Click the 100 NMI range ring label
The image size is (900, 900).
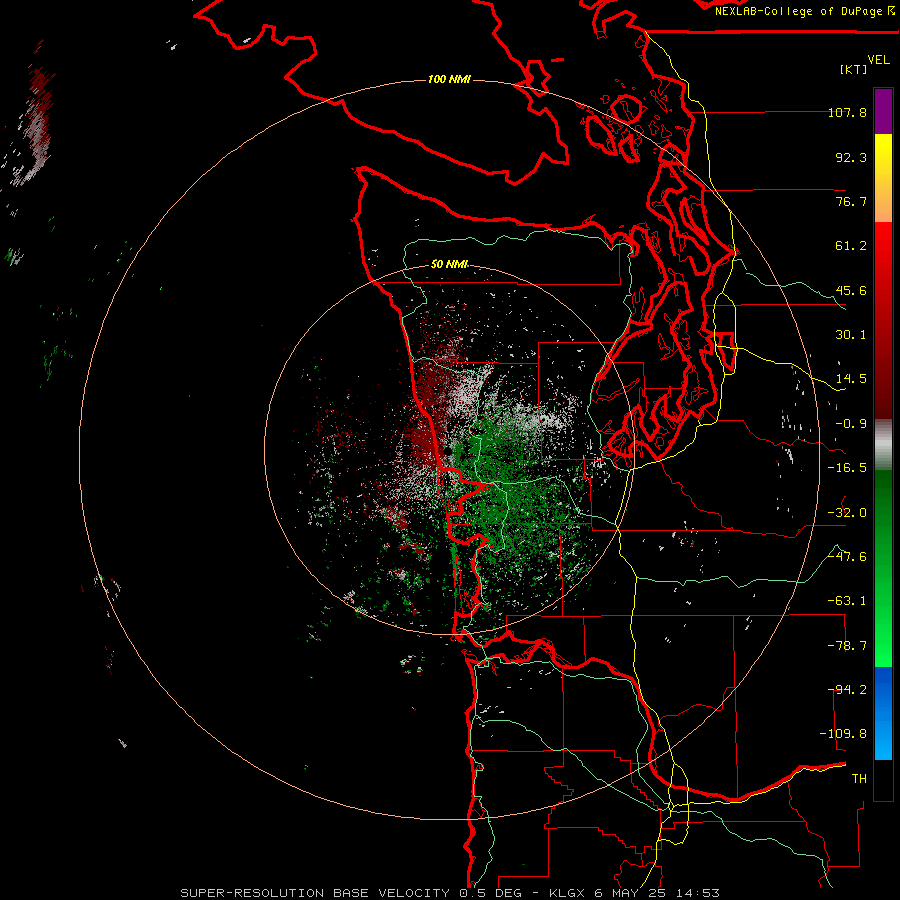tap(449, 79)
